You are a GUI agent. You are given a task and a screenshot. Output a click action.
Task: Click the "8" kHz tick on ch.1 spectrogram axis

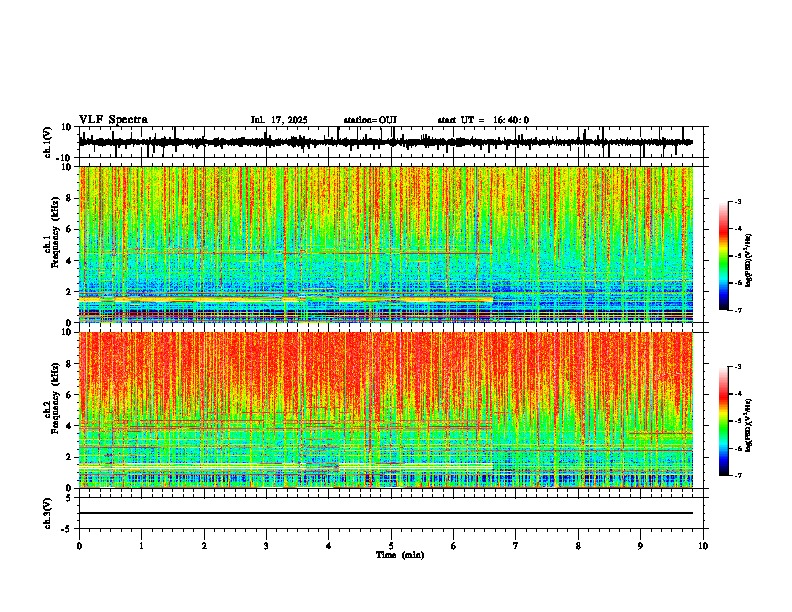tap(69, 198)
